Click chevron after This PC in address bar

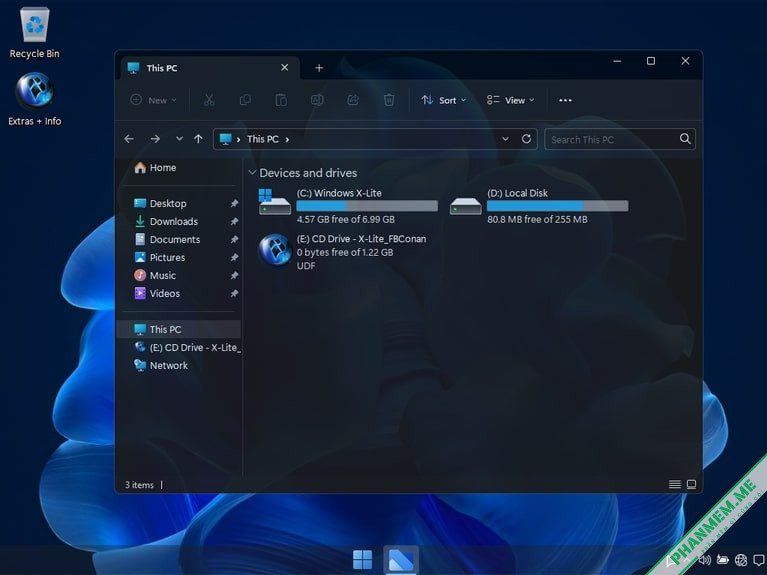287,139
